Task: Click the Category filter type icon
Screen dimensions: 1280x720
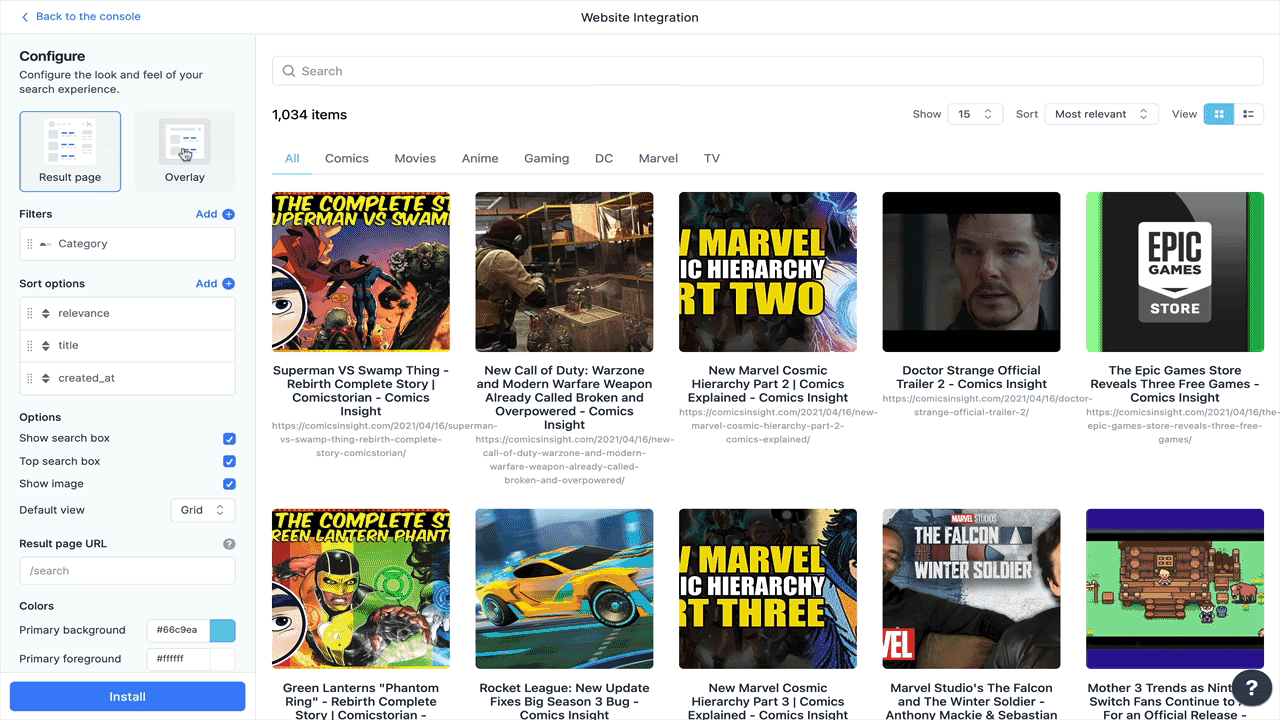Action: coord(46,244)
